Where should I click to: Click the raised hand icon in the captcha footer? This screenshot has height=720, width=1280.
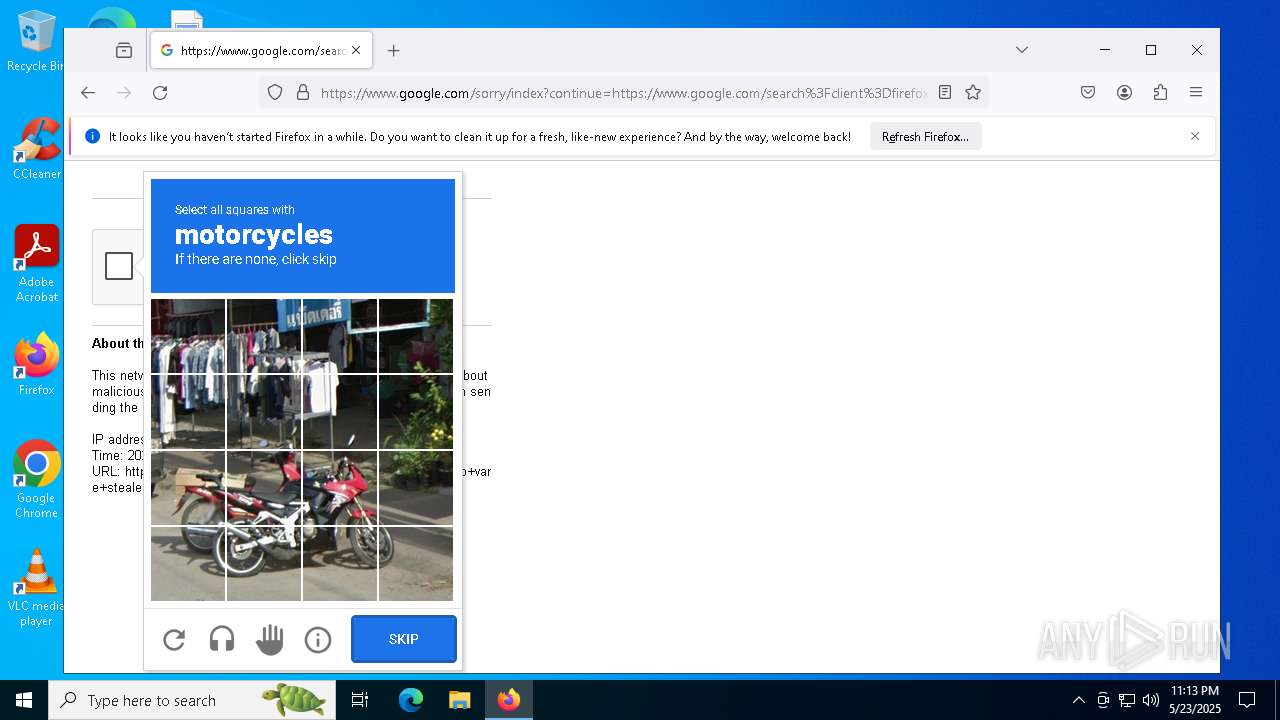[270, 639]
